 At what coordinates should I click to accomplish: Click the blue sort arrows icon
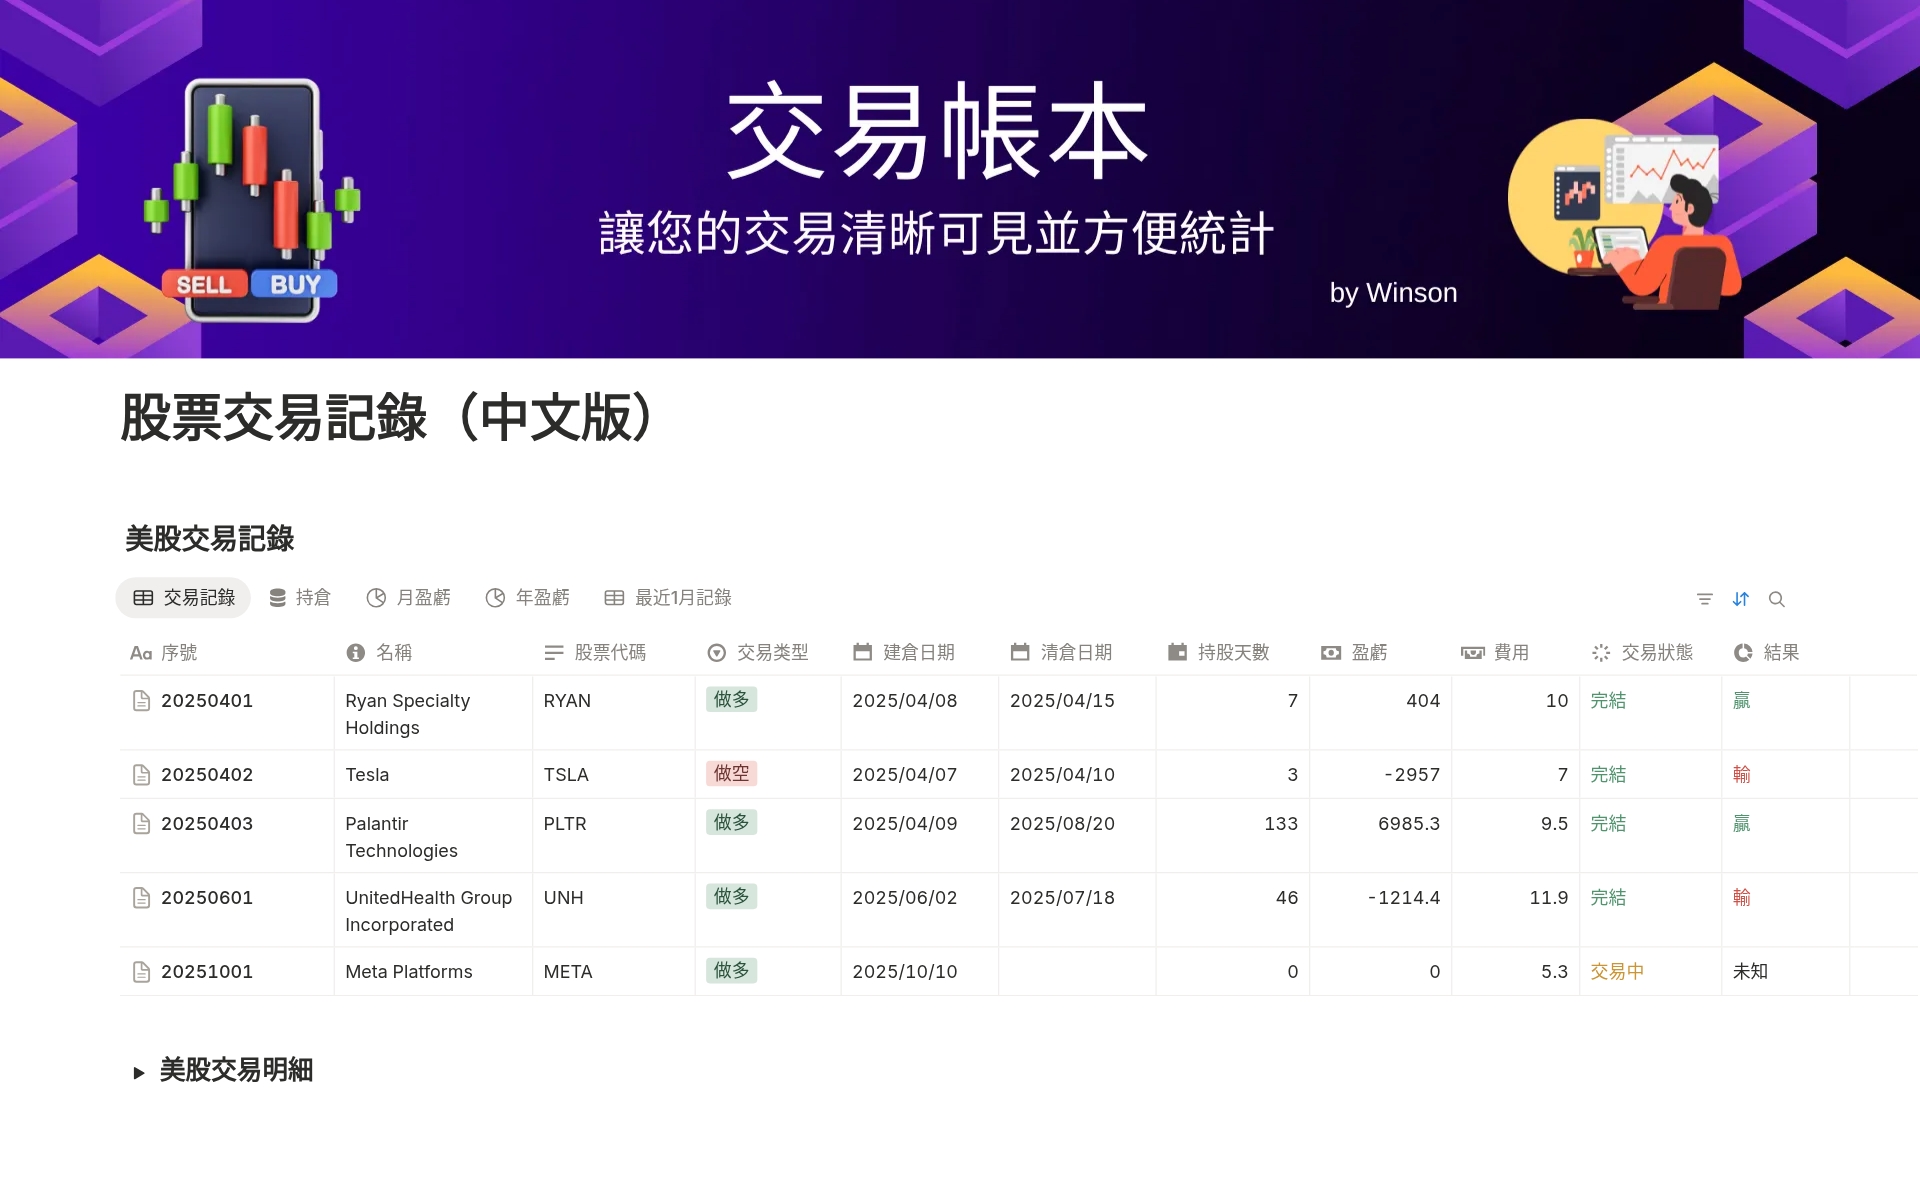click(x=1740, y=599)
